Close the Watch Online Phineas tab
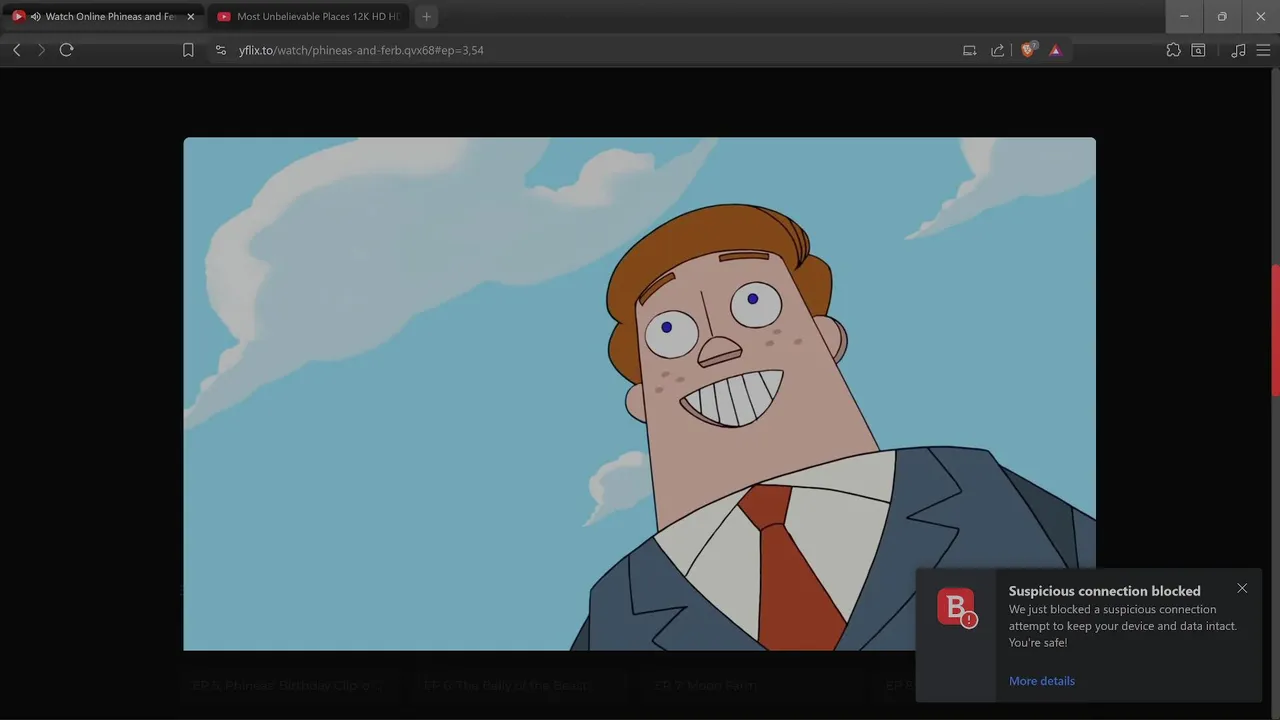Image resolution: width=1280 pixels, height=720 pixels. [x=191, y=17]
